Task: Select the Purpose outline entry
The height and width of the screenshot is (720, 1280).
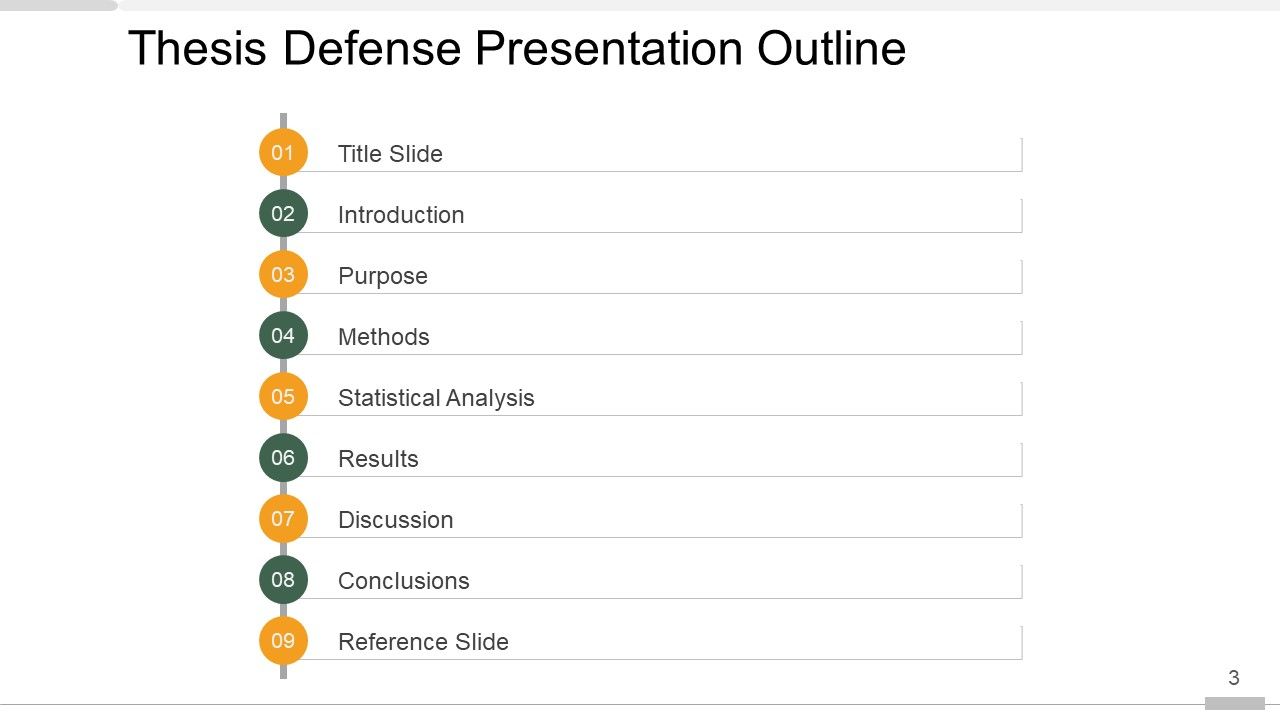Action: pos(383,276)
